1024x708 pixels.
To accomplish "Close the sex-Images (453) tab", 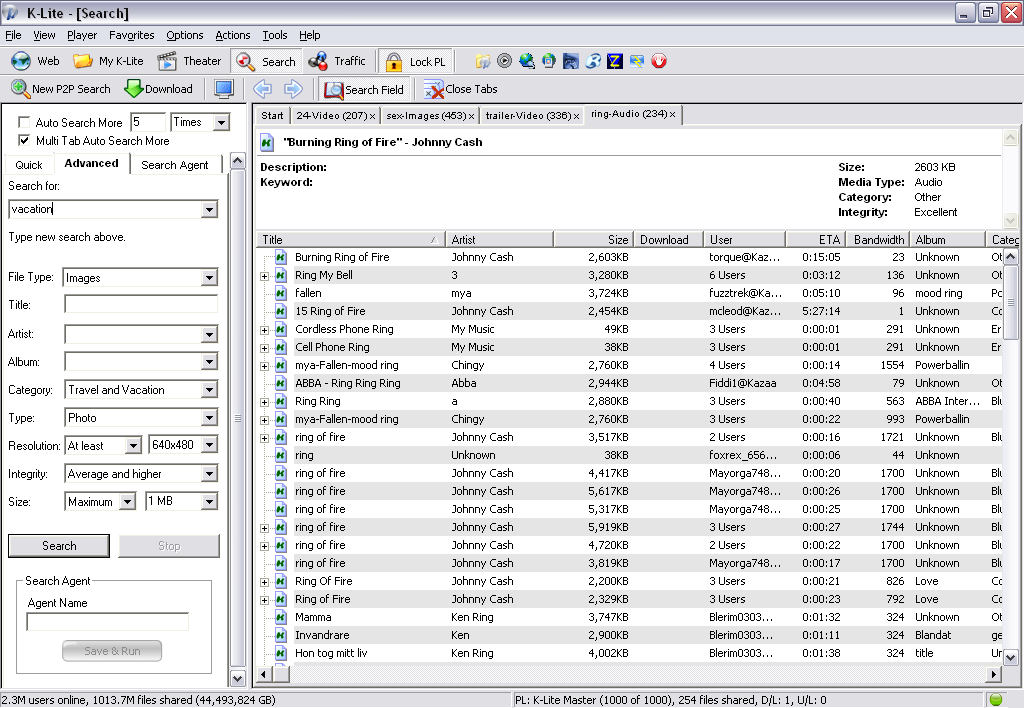I will point(471,116).
